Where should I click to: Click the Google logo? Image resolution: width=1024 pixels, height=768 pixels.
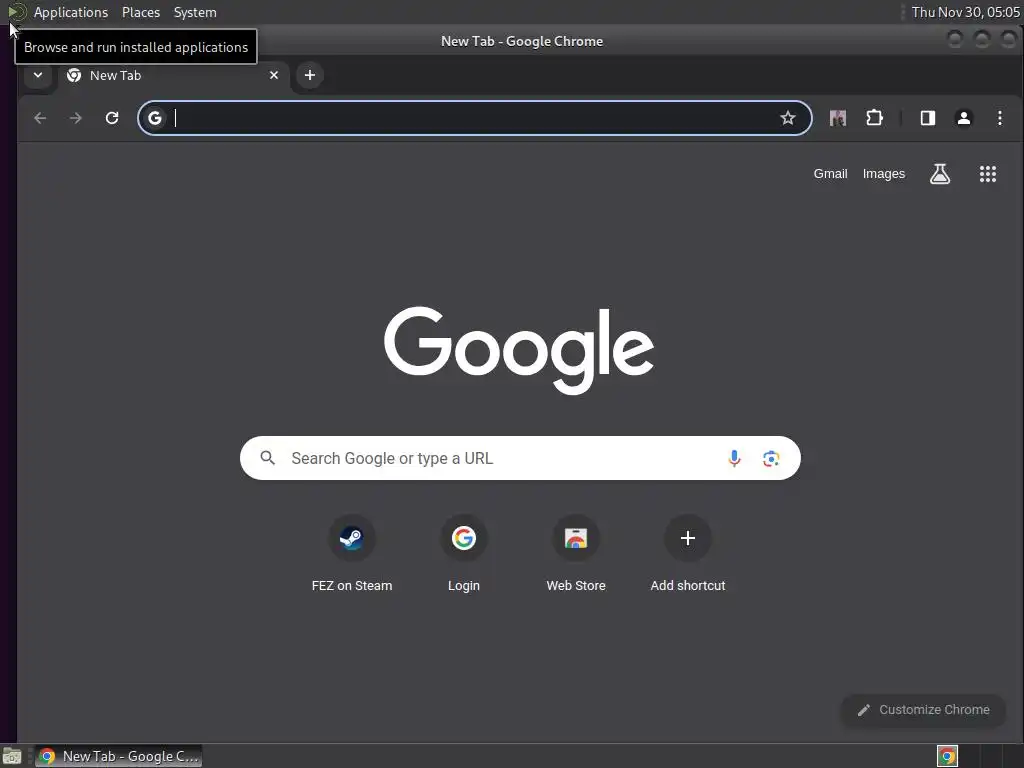point(519,350)
